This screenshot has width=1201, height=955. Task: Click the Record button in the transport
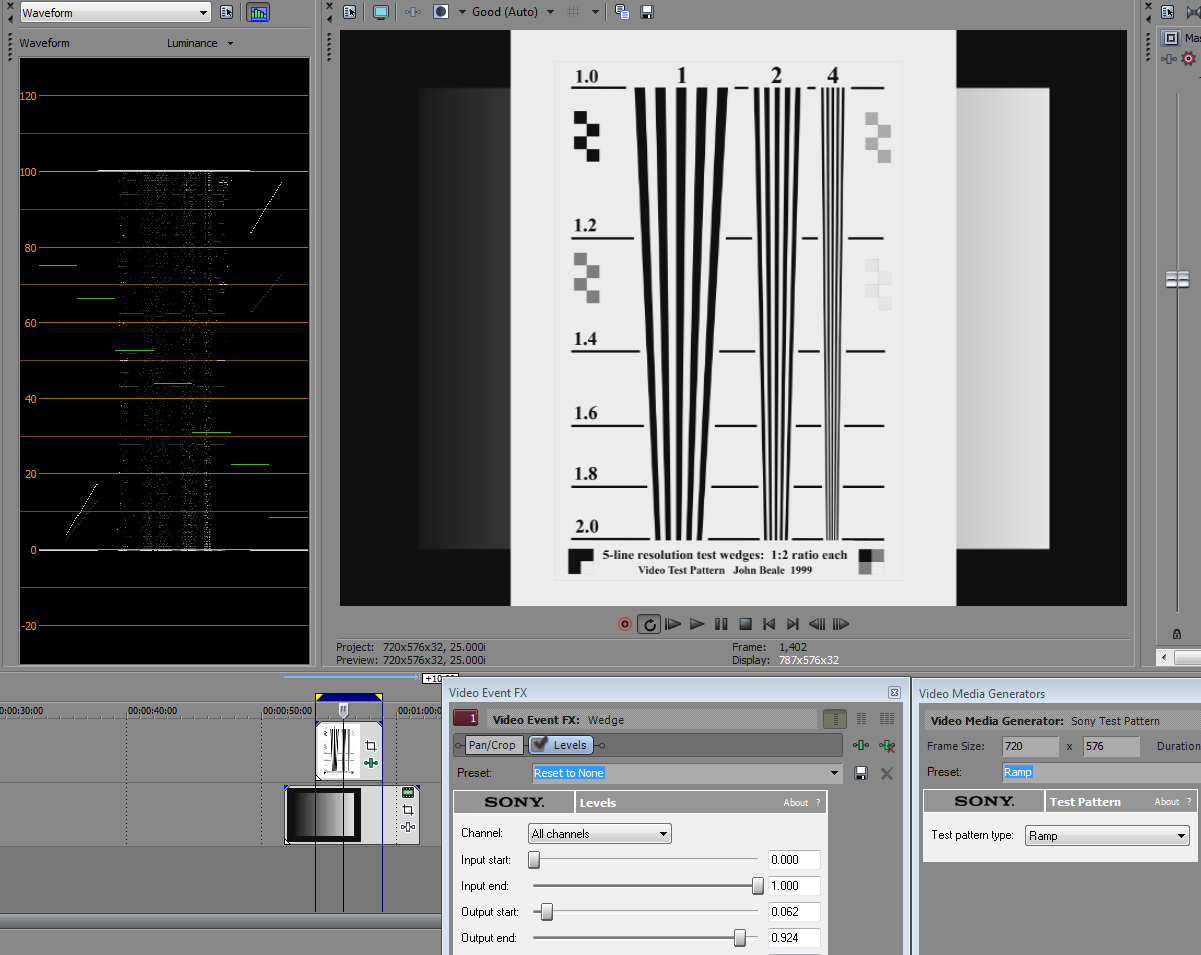point(625,624)
